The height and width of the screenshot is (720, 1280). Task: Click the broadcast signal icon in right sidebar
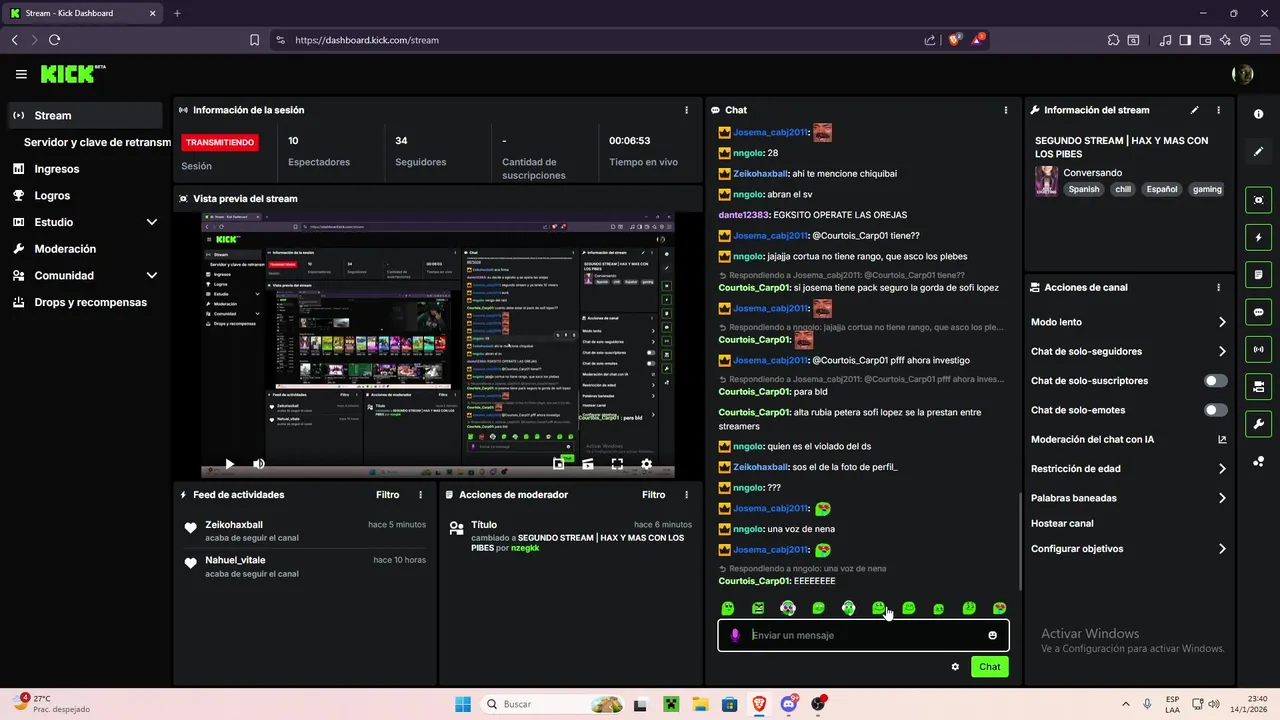pos(1259,349)
